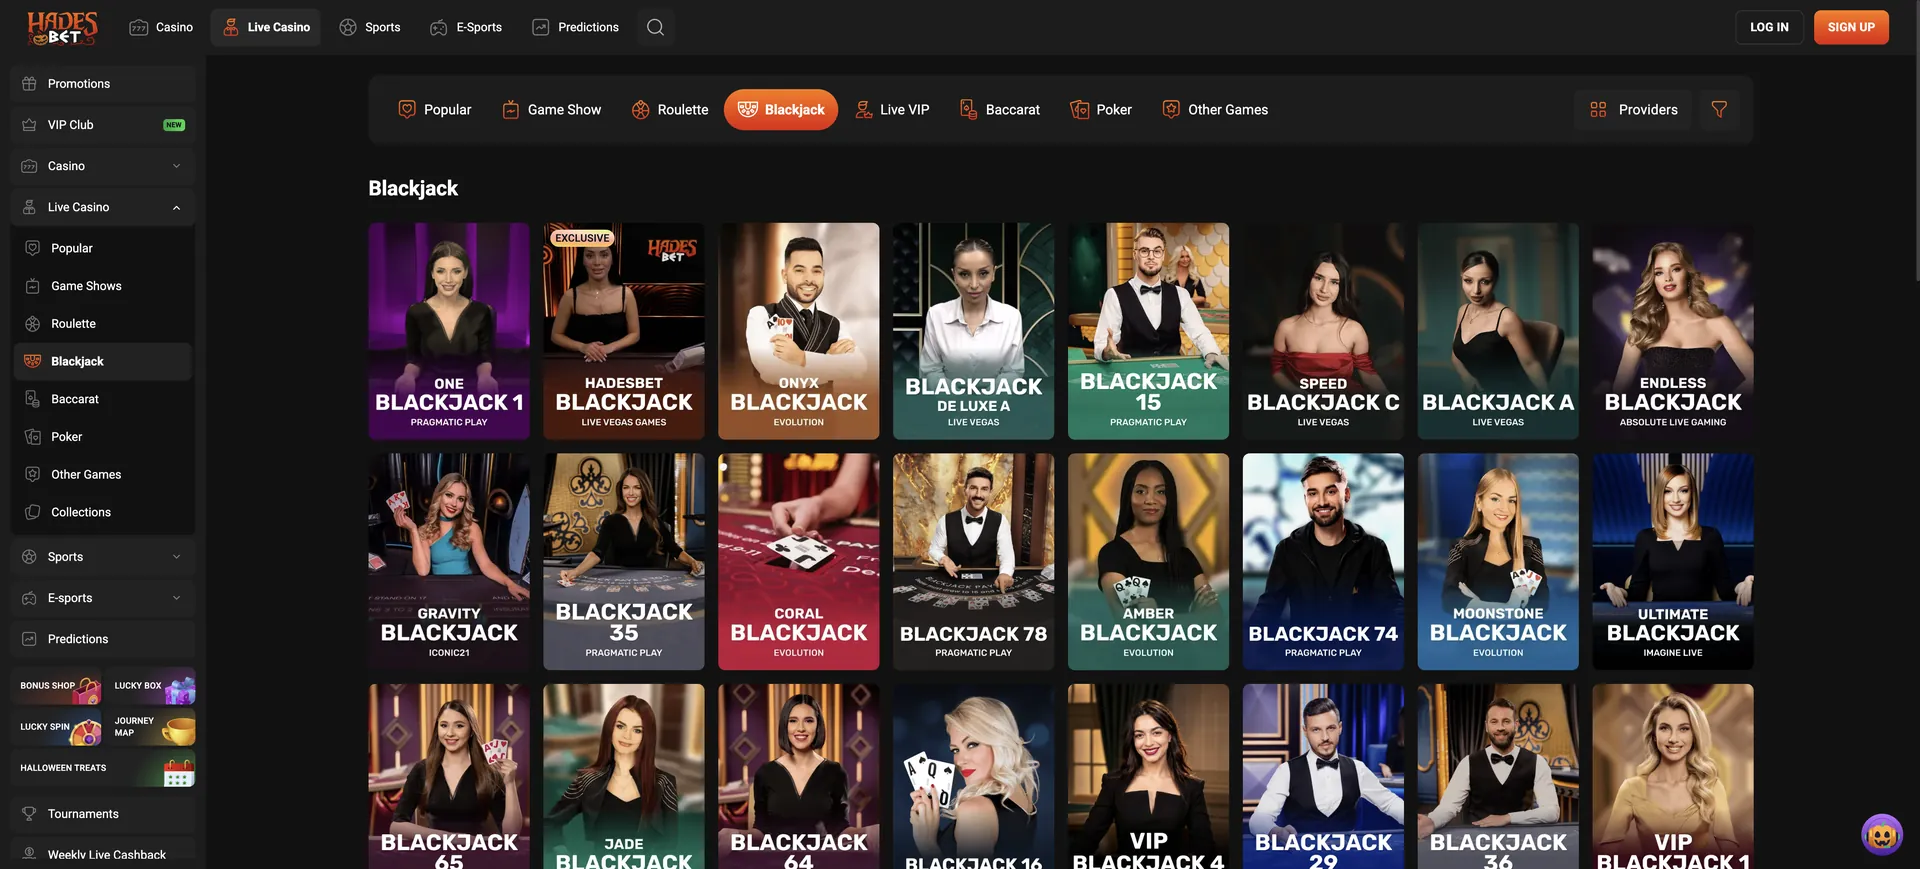The image size is (1920, 869).
Task: Go to E-Sports in top navigation
Action: coord(466,27)
